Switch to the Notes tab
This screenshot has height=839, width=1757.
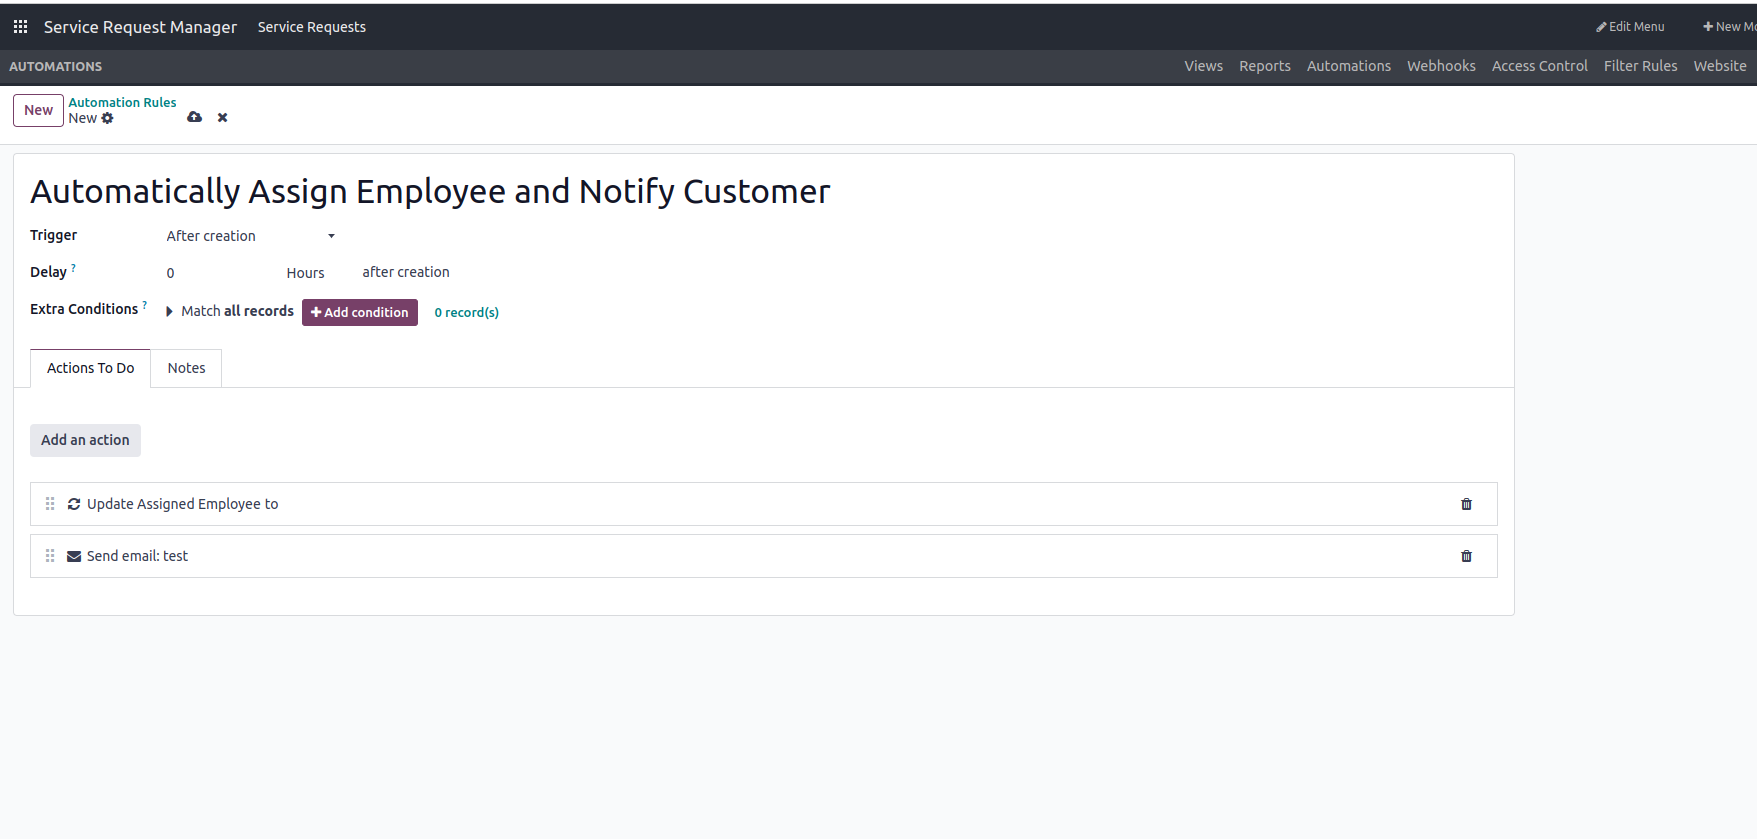186,368
